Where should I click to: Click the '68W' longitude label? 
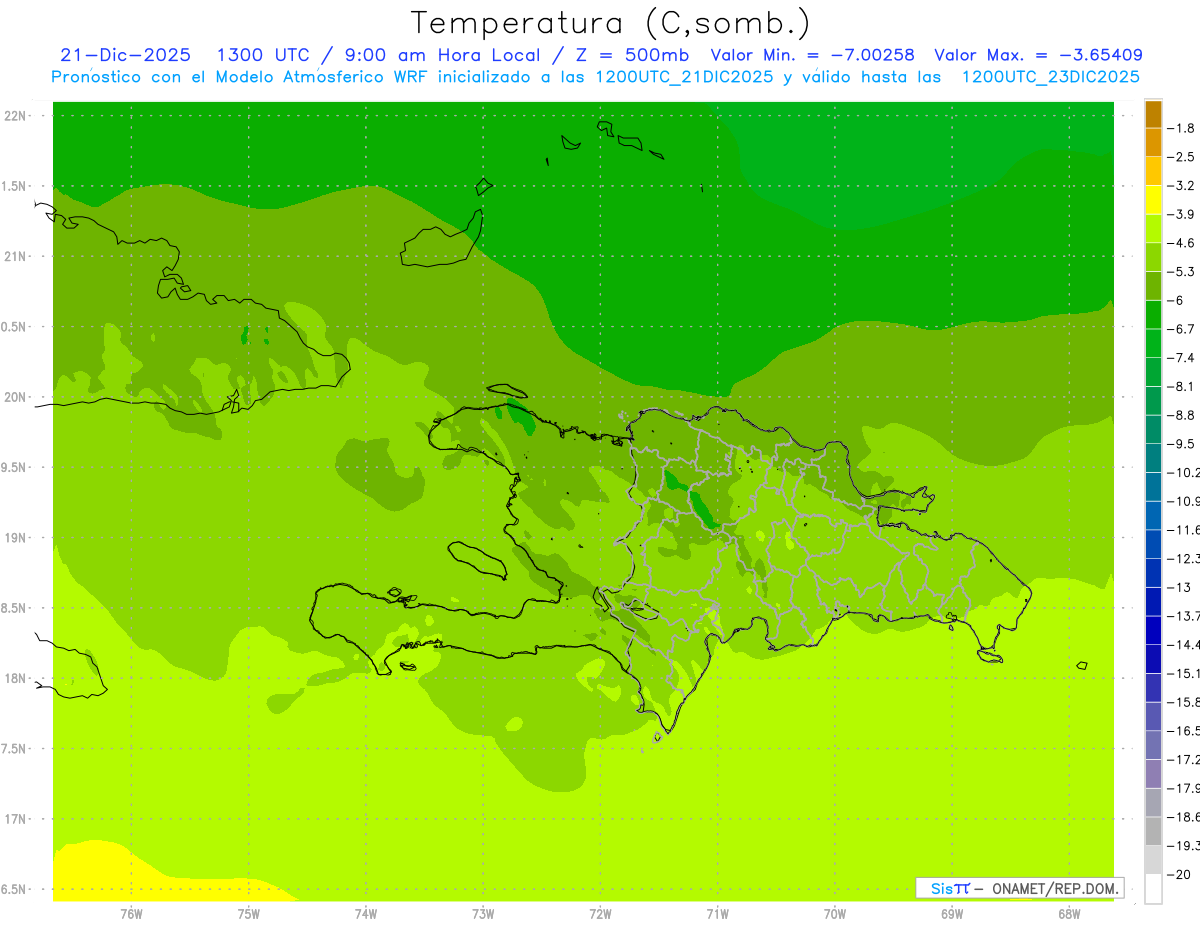tap(1069, 913)
